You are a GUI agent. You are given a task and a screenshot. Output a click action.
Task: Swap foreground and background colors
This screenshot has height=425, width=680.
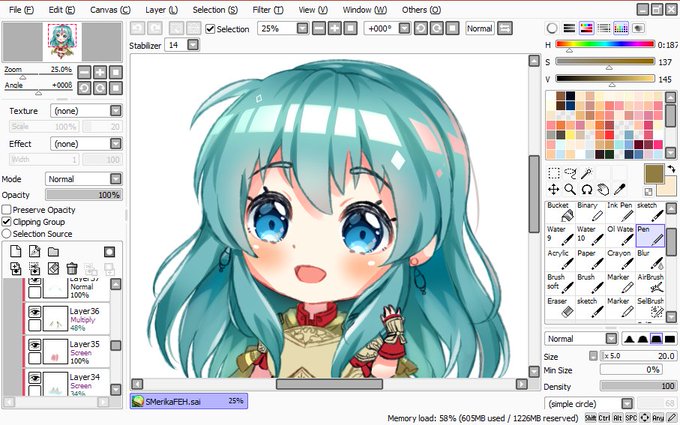[x=671, y=169]
